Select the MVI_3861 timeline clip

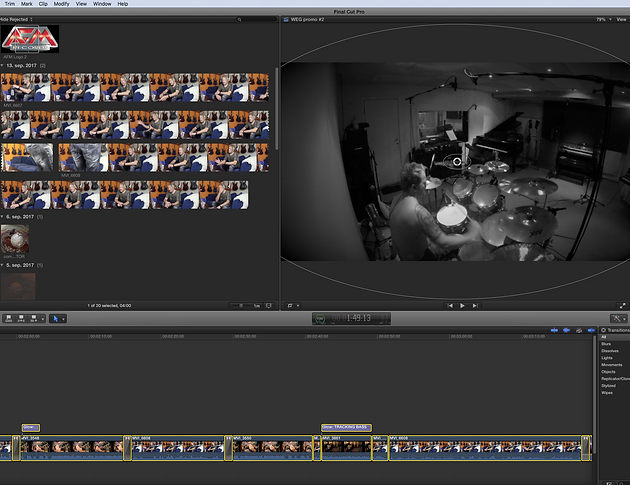(346, 448)
